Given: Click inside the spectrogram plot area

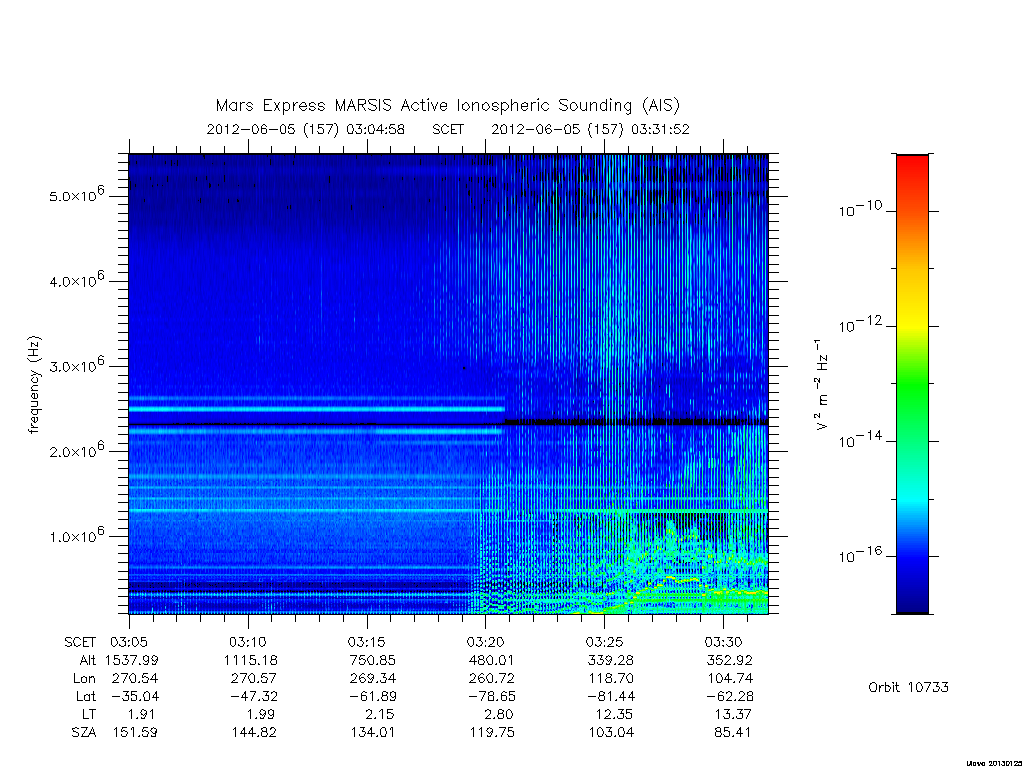Looking at the screenshot, I should click(x=449, y=384).
